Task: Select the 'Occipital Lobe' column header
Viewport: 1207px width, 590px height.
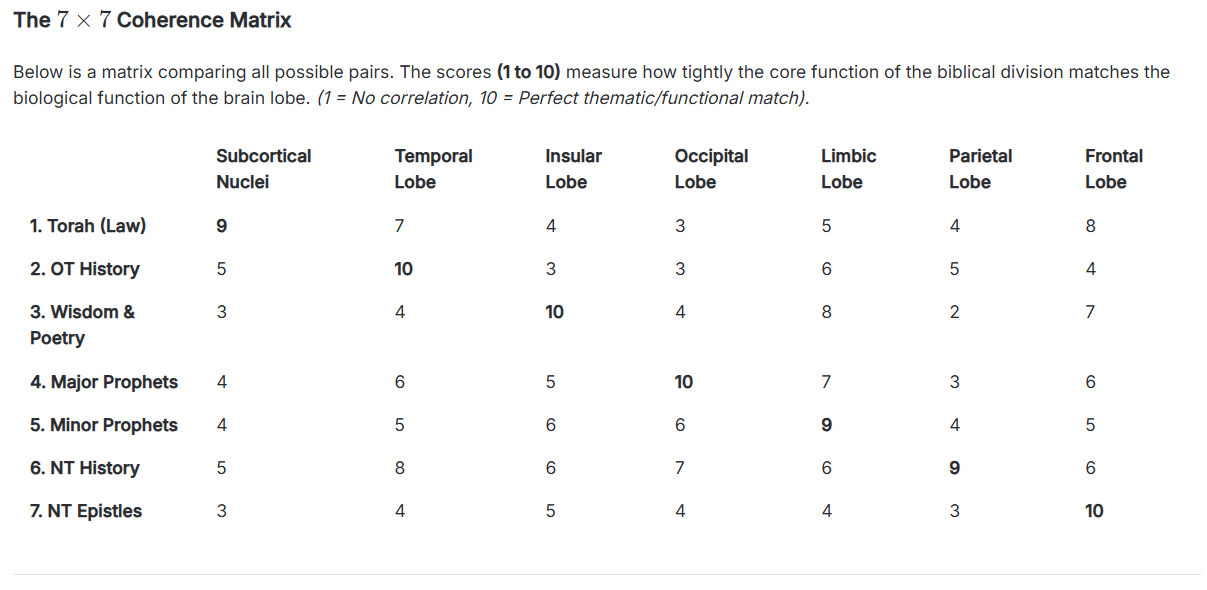Action: tap(711, 169)
